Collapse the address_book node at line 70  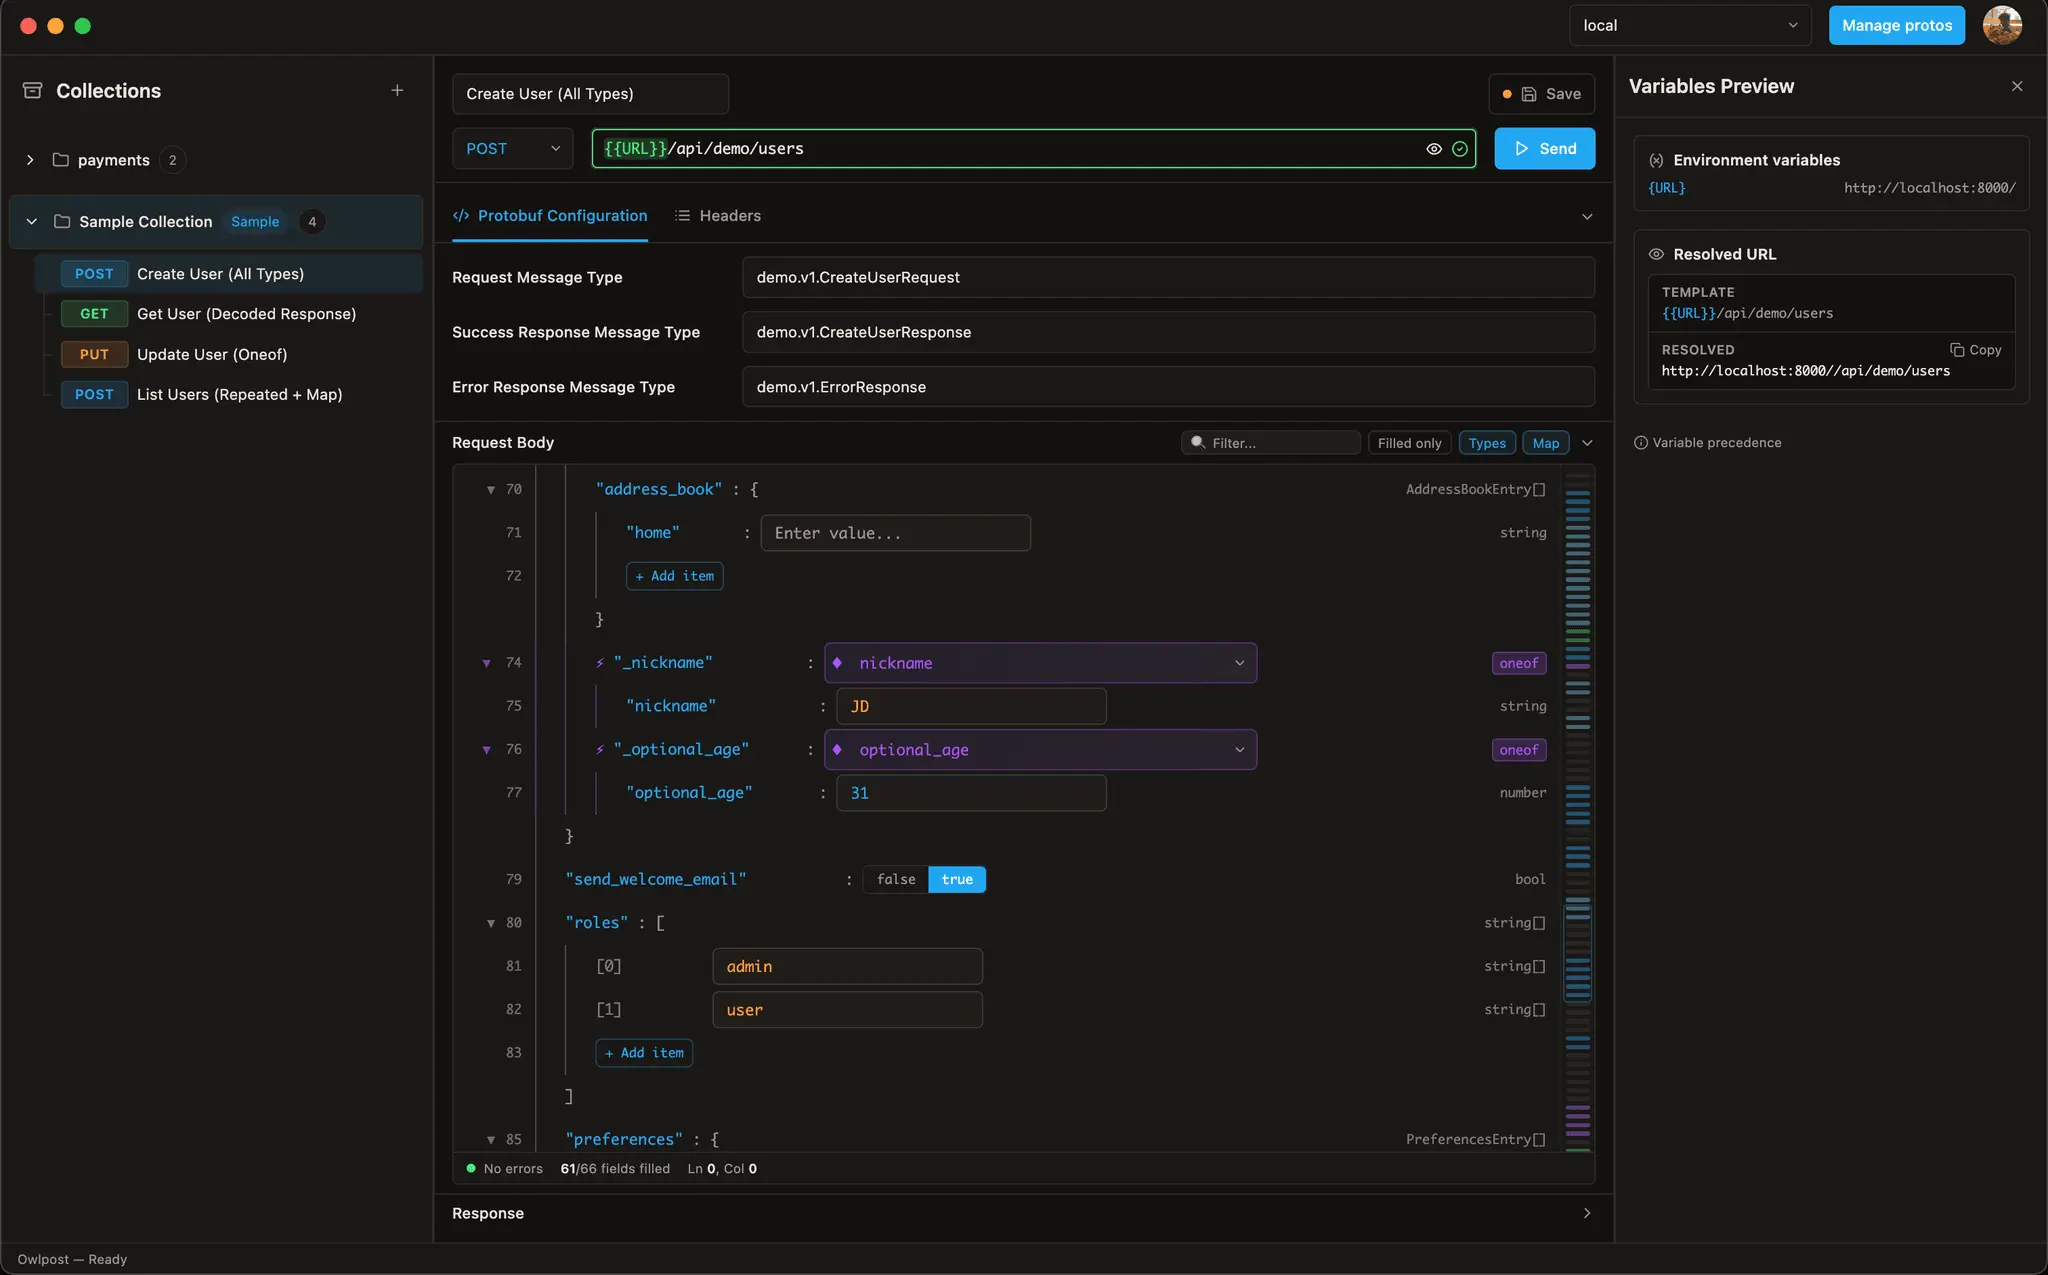491,490
